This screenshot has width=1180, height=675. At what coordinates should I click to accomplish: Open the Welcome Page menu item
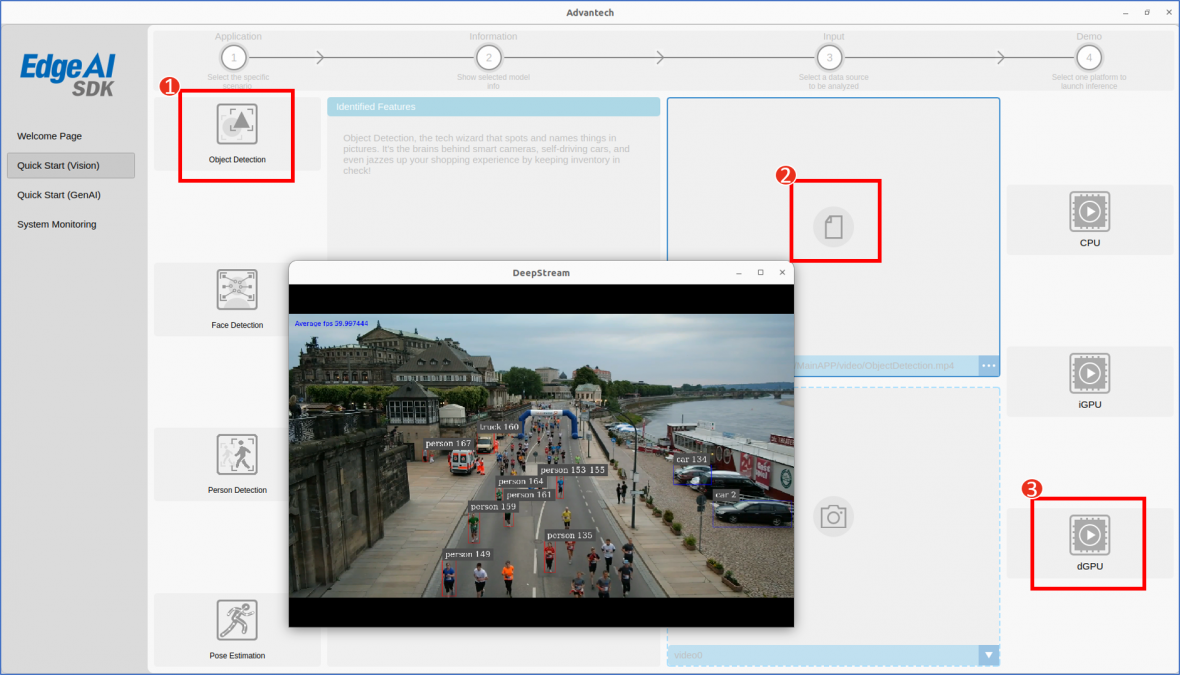tap(50, 136)
